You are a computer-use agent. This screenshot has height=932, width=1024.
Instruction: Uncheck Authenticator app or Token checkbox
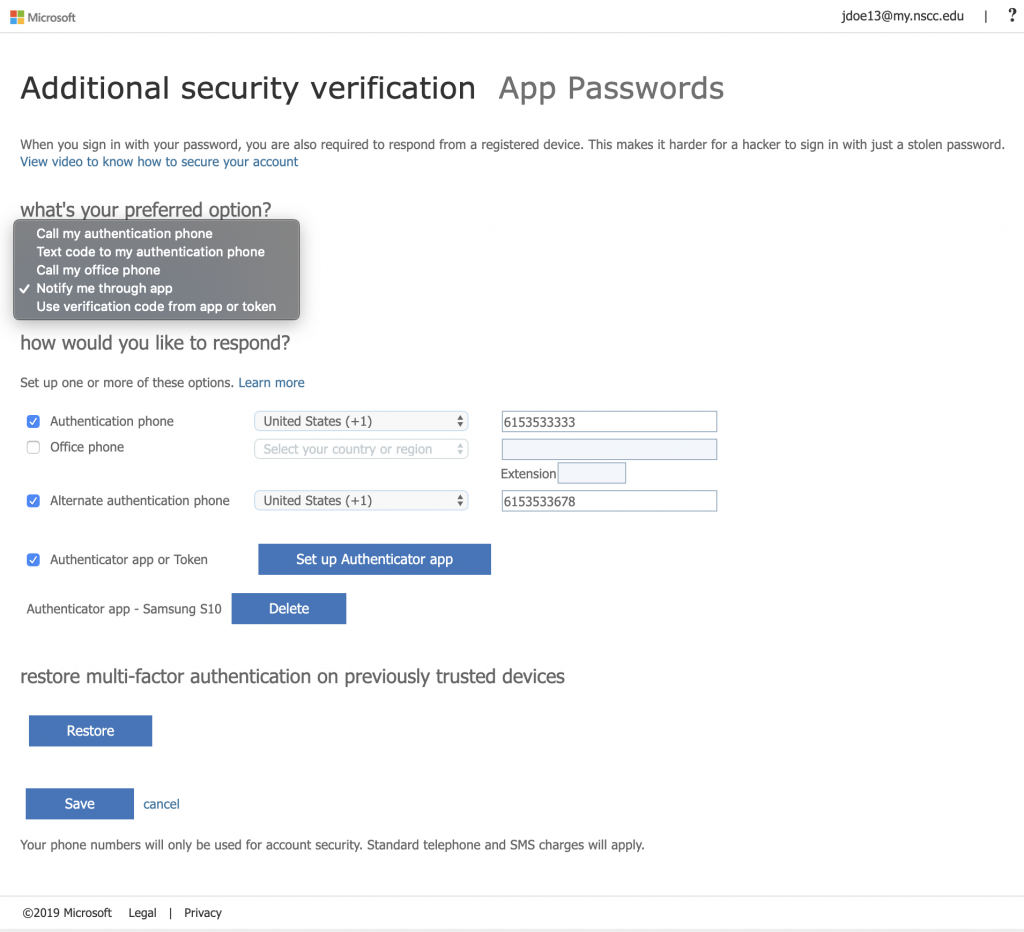33,560
